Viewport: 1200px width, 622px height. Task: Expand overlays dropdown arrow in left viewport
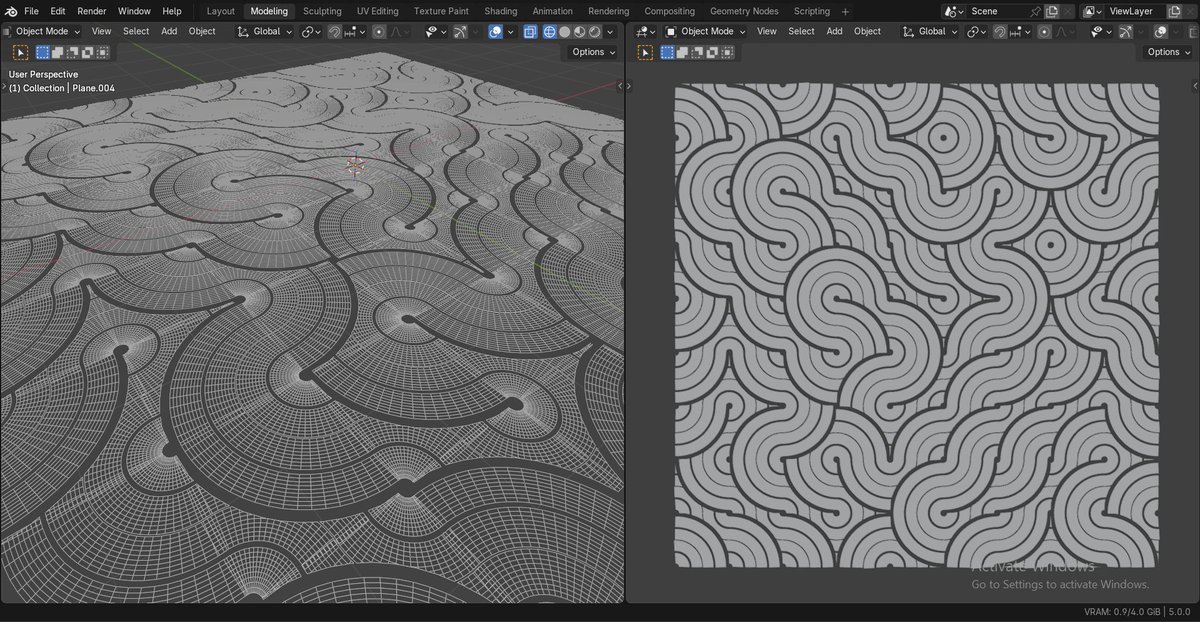[x=510, y=31]
